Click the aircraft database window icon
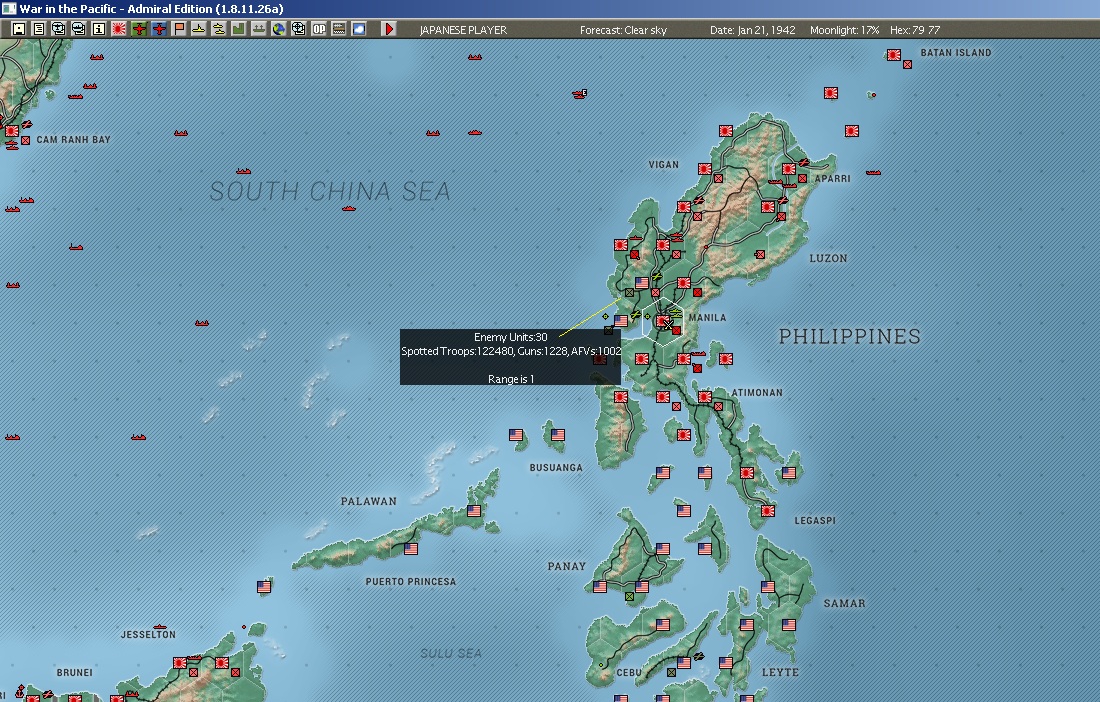1100x702 pixels. (x=59, y=29)
